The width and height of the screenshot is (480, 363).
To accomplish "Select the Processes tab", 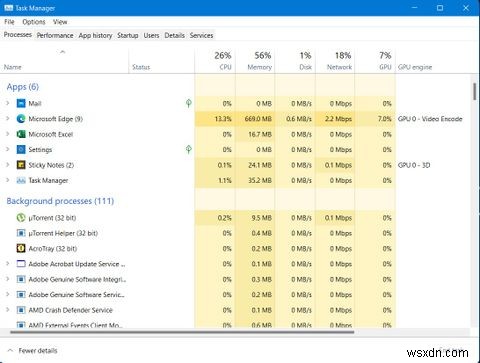I will (18, 35).
